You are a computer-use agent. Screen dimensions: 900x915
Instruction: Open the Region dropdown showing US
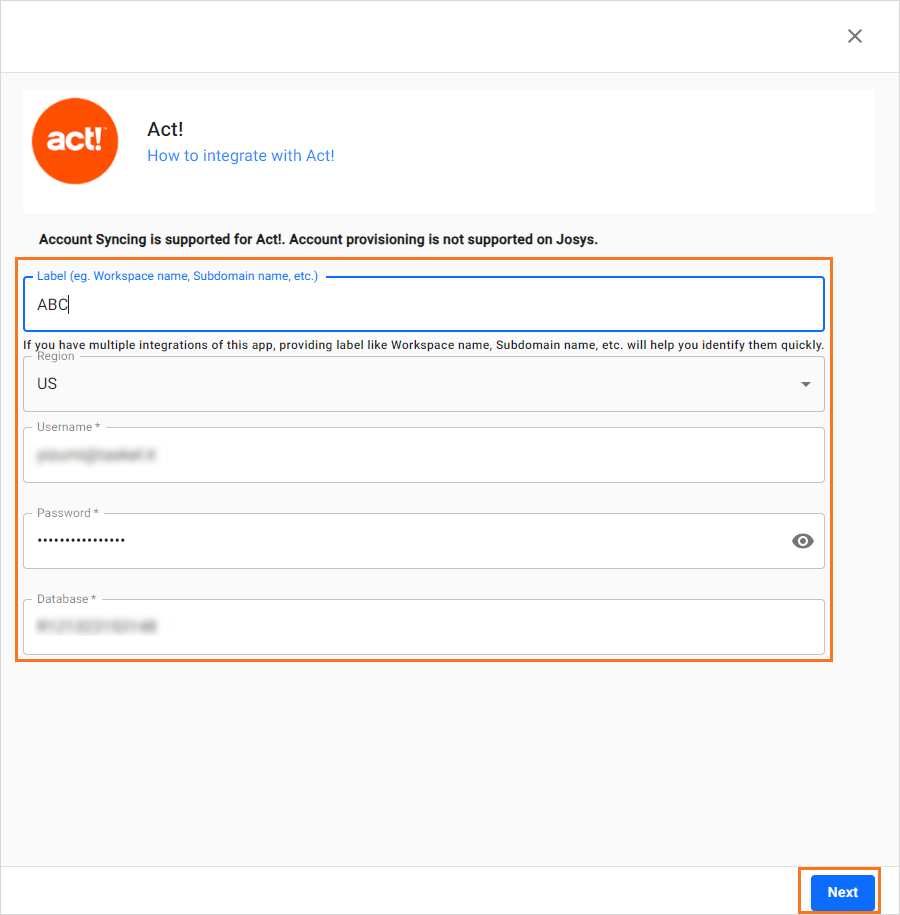[424, 384]
